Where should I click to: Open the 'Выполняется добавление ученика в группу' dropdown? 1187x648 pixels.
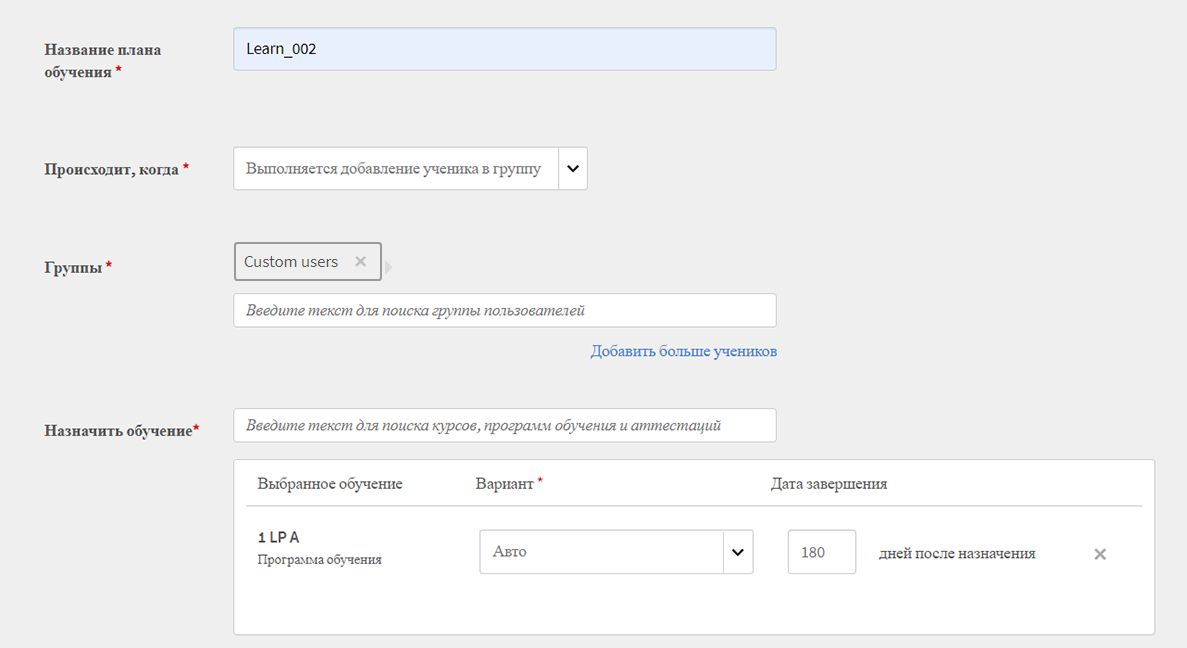[x=394, y=169]
